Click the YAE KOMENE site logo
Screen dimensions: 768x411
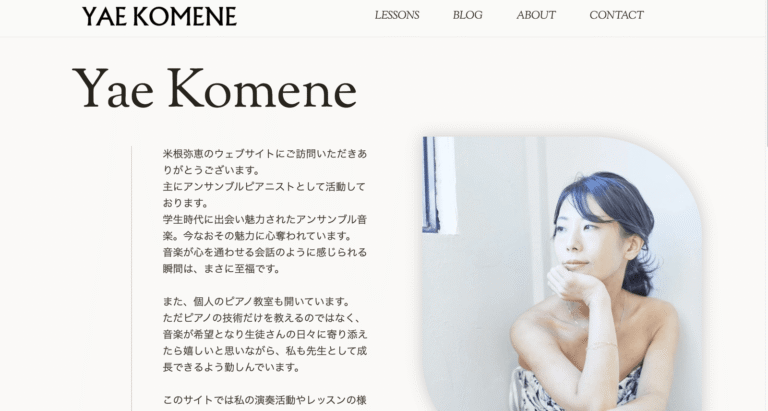click(x=159, y=16)
